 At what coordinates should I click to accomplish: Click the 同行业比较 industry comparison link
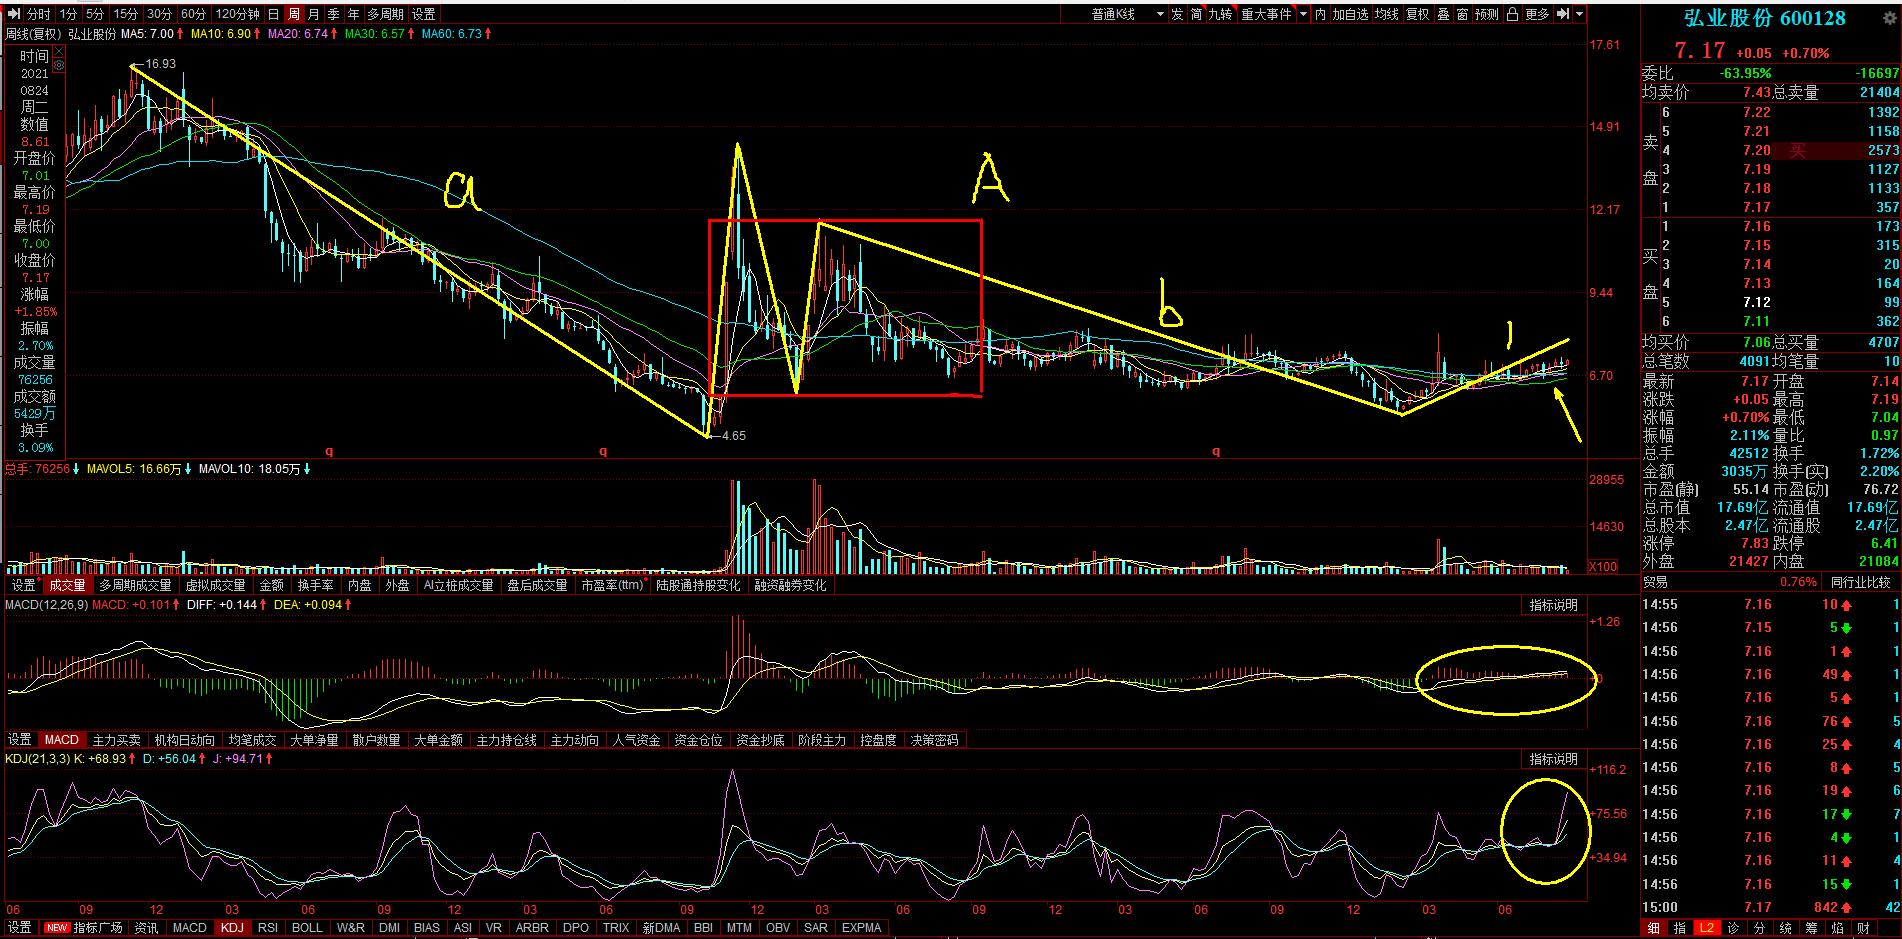pos(1861,582)
